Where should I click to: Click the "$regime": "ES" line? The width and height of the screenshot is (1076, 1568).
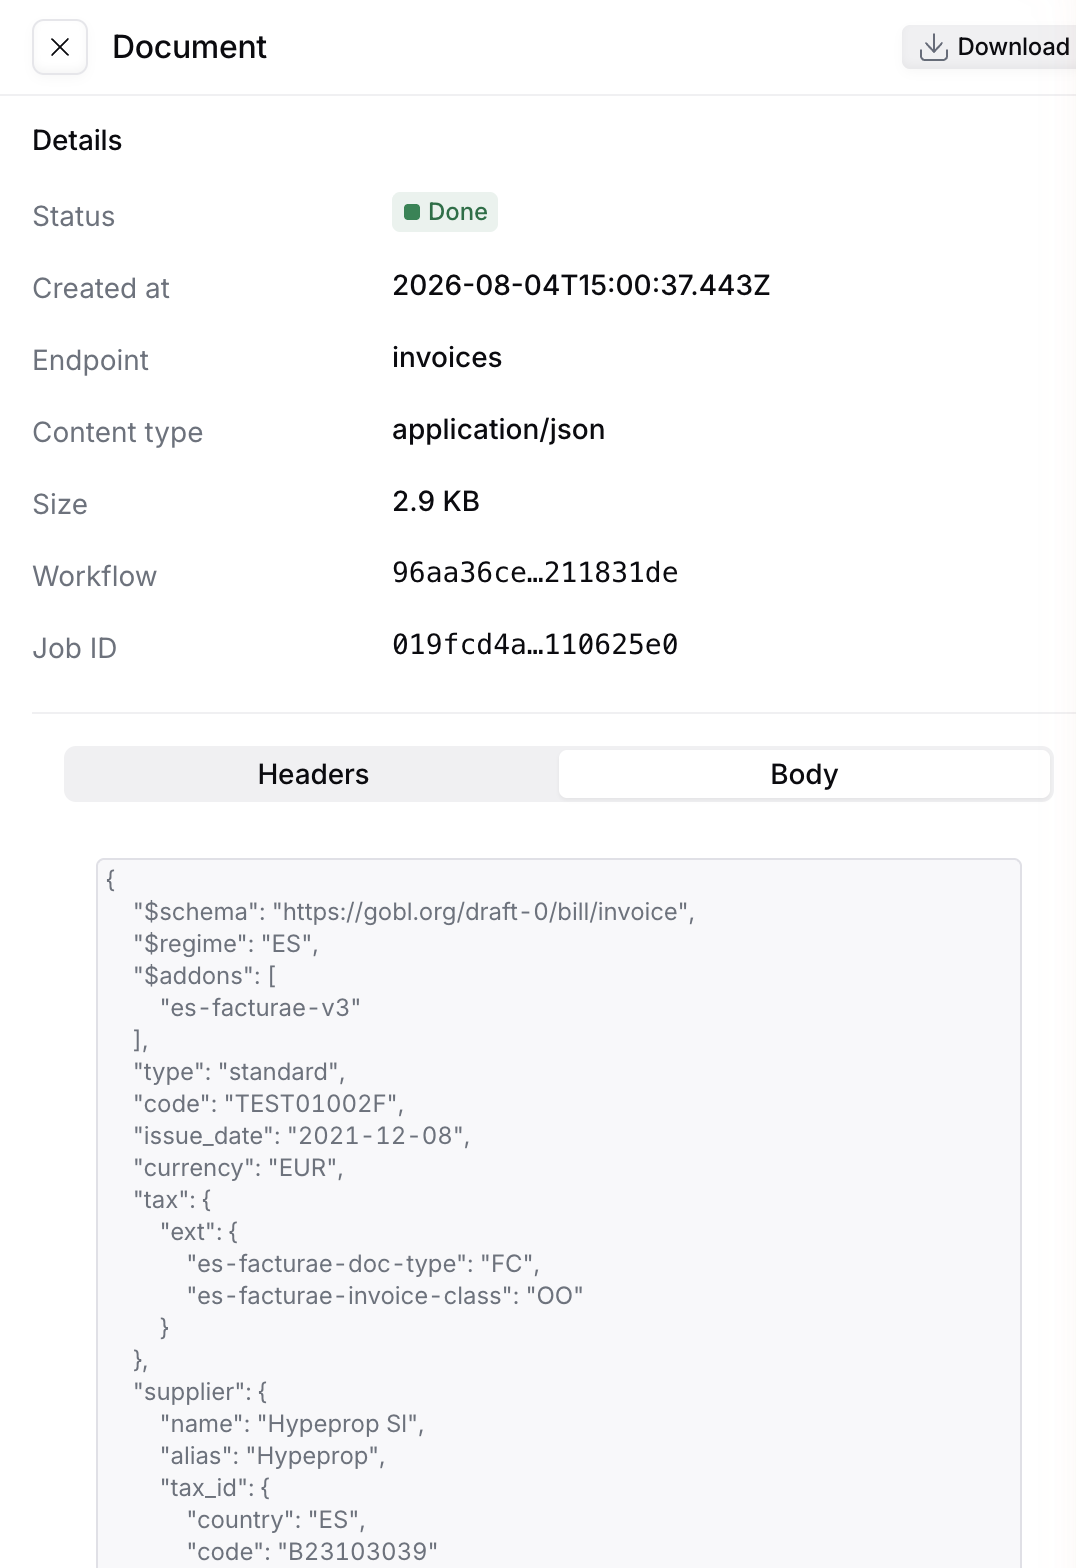click(226, 944)
